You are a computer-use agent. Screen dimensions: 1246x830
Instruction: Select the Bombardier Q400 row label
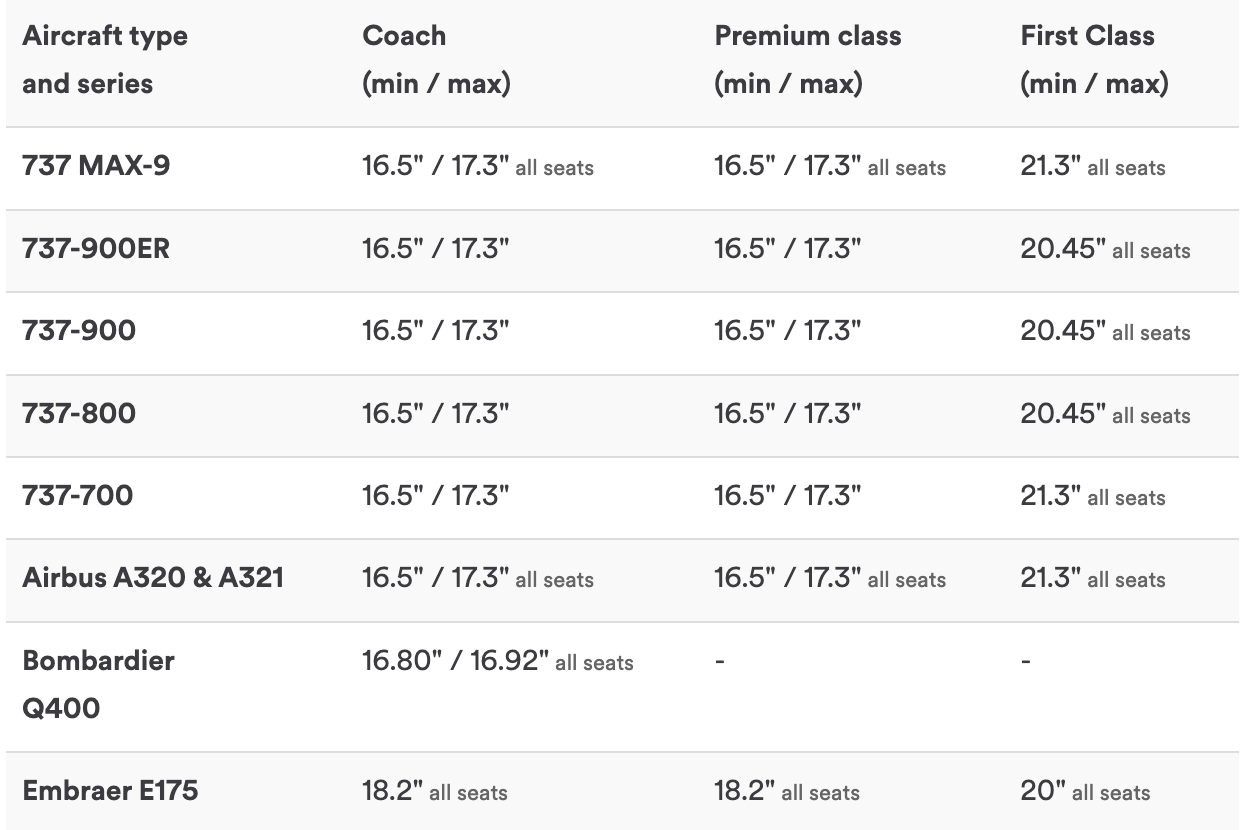pyautogui.click(x=98, y=685)
